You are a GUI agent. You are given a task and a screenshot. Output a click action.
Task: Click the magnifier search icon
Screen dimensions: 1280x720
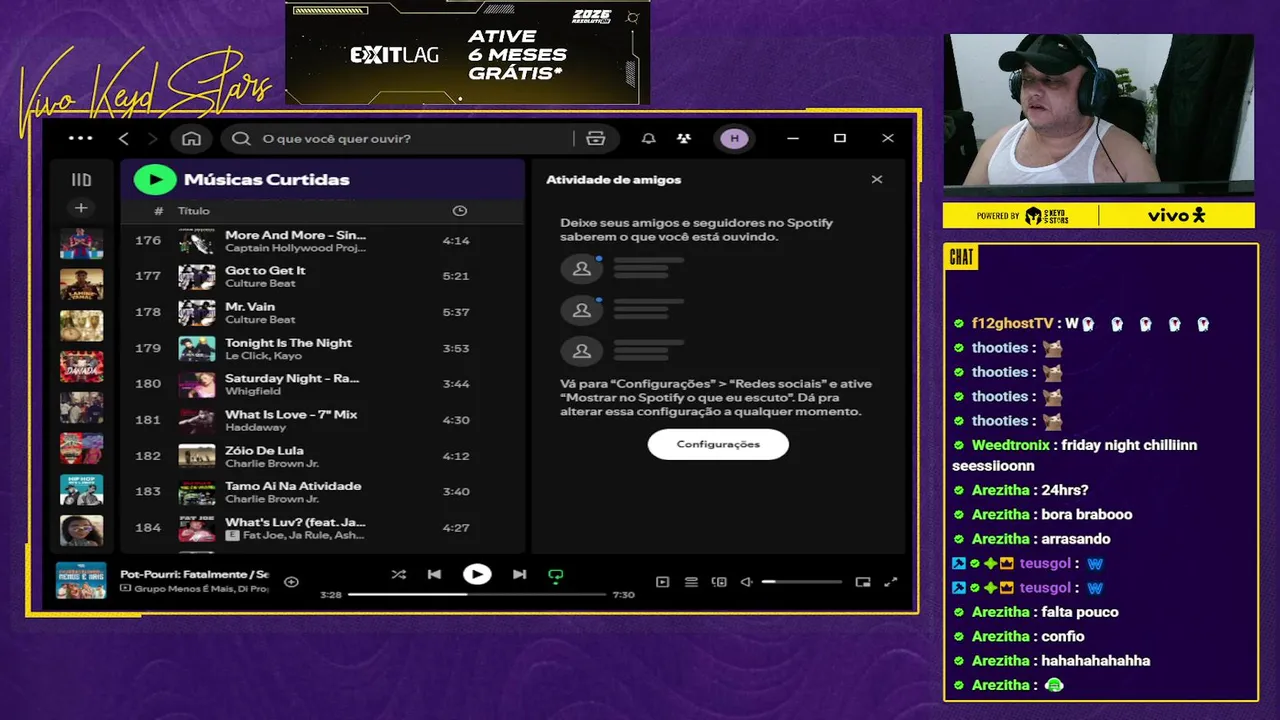coord(241,138)
